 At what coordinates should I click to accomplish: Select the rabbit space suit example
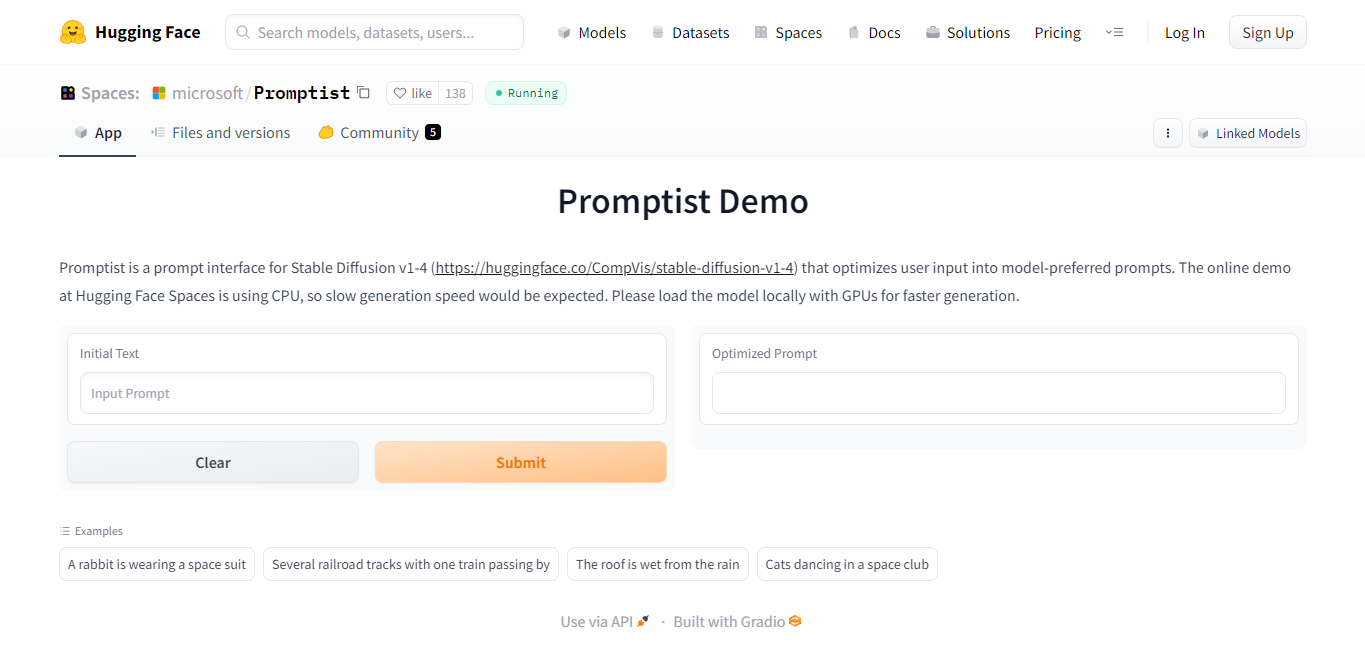tap(157, 564)
